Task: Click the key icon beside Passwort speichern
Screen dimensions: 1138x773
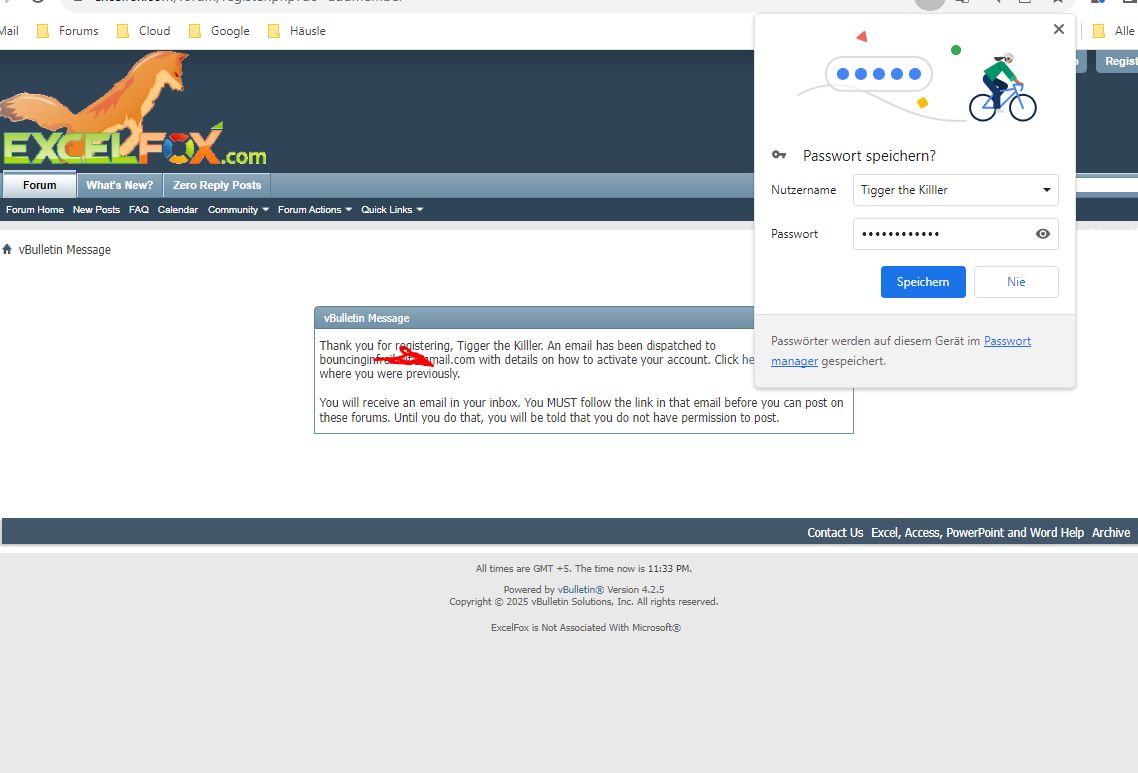Action: (x=779, y=155)
